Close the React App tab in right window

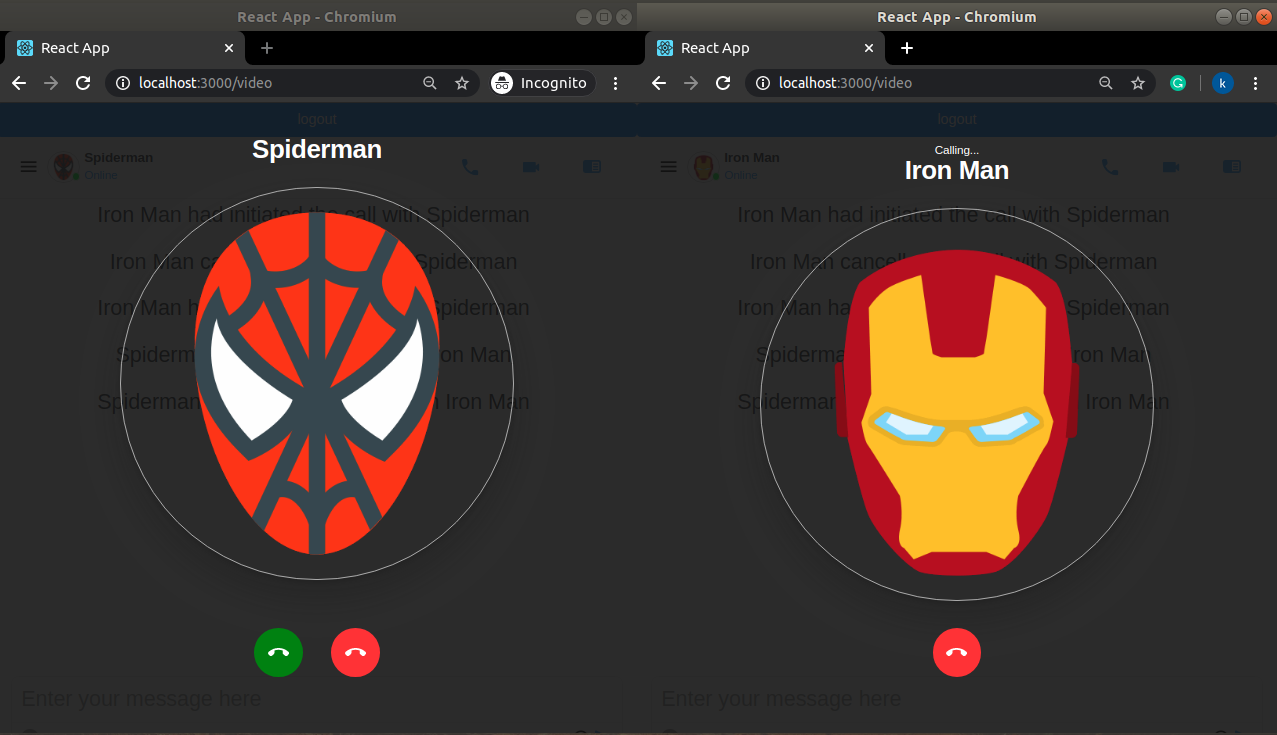coord(869,48)
